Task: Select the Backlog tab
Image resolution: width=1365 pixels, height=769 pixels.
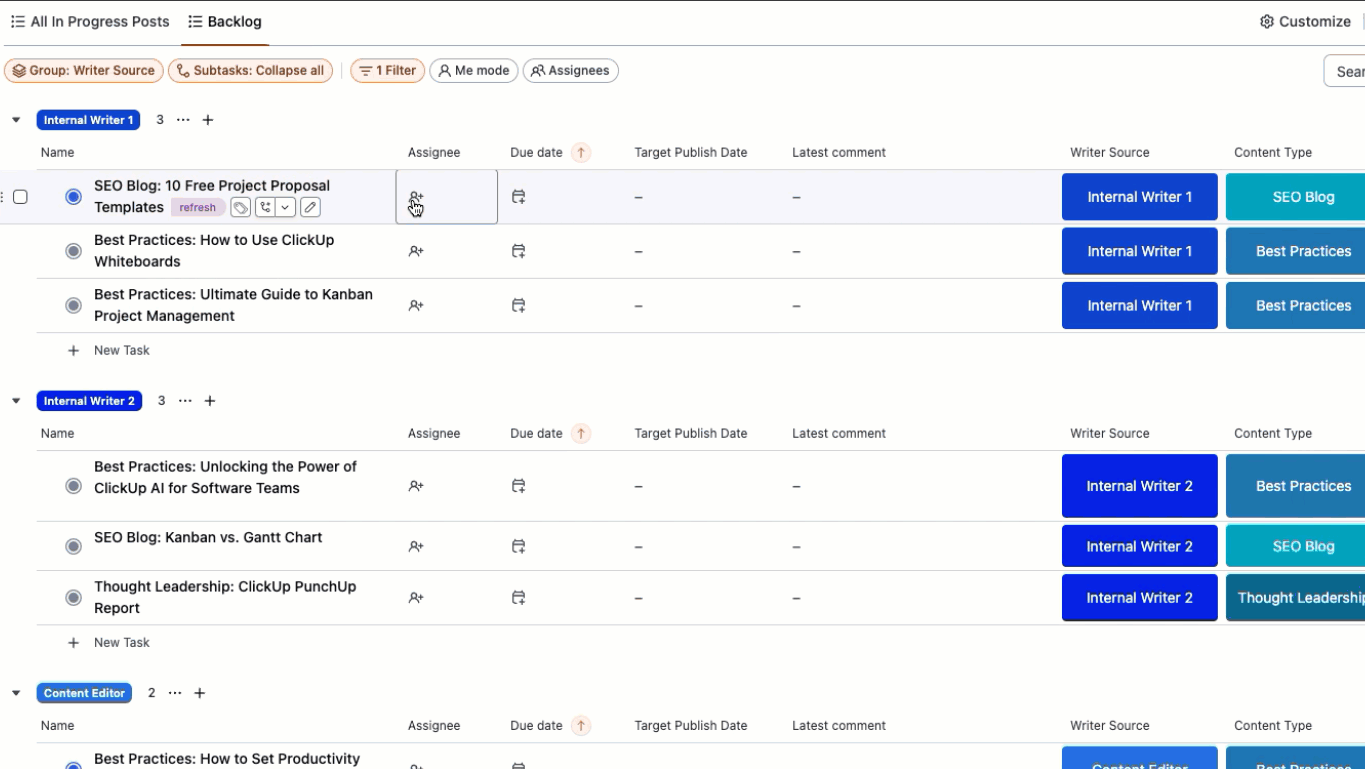Action: [225, 22]
